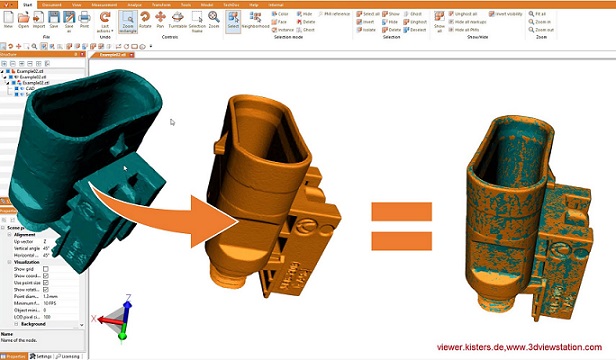Open the Start ribbon tab
The image size is (616, 360).
pos(28,5)
